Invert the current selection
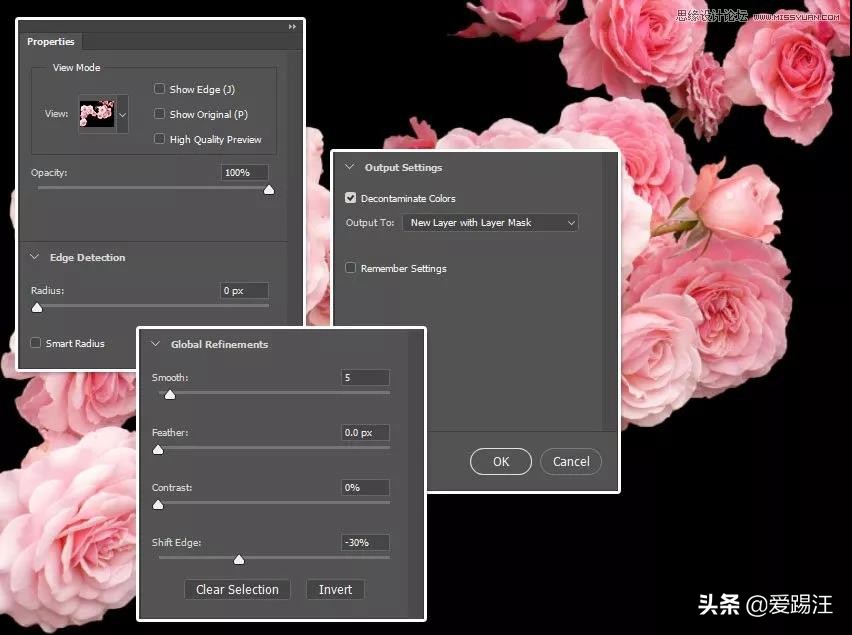 (335, 589)
